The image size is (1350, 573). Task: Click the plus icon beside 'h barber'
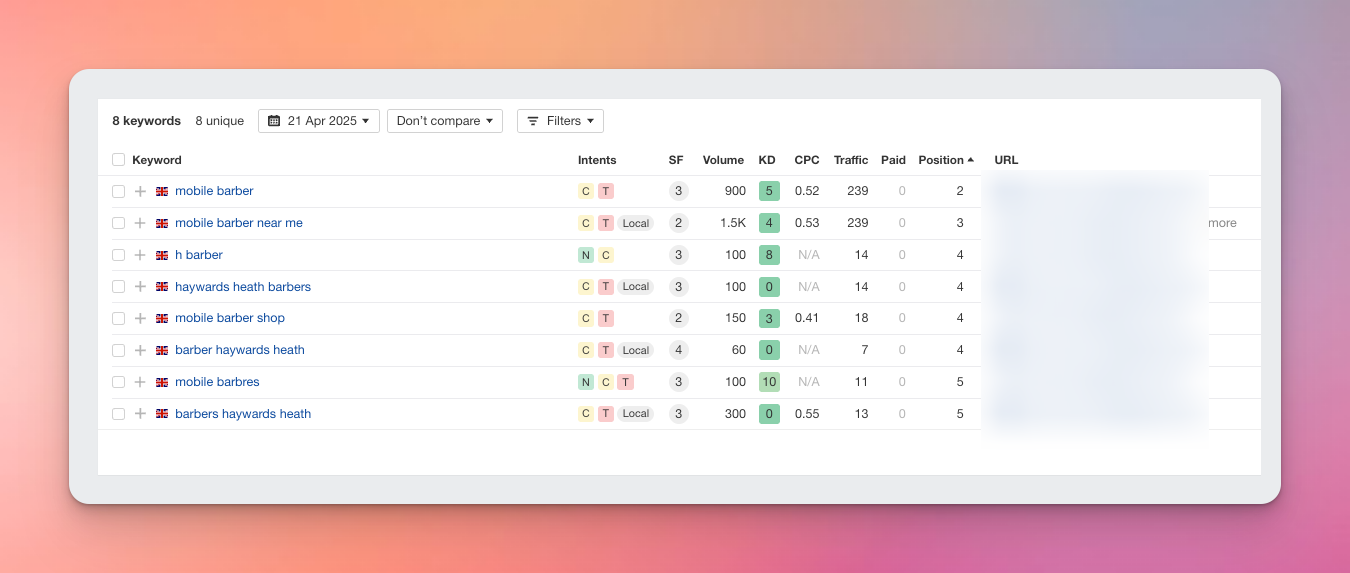(140, 255)
